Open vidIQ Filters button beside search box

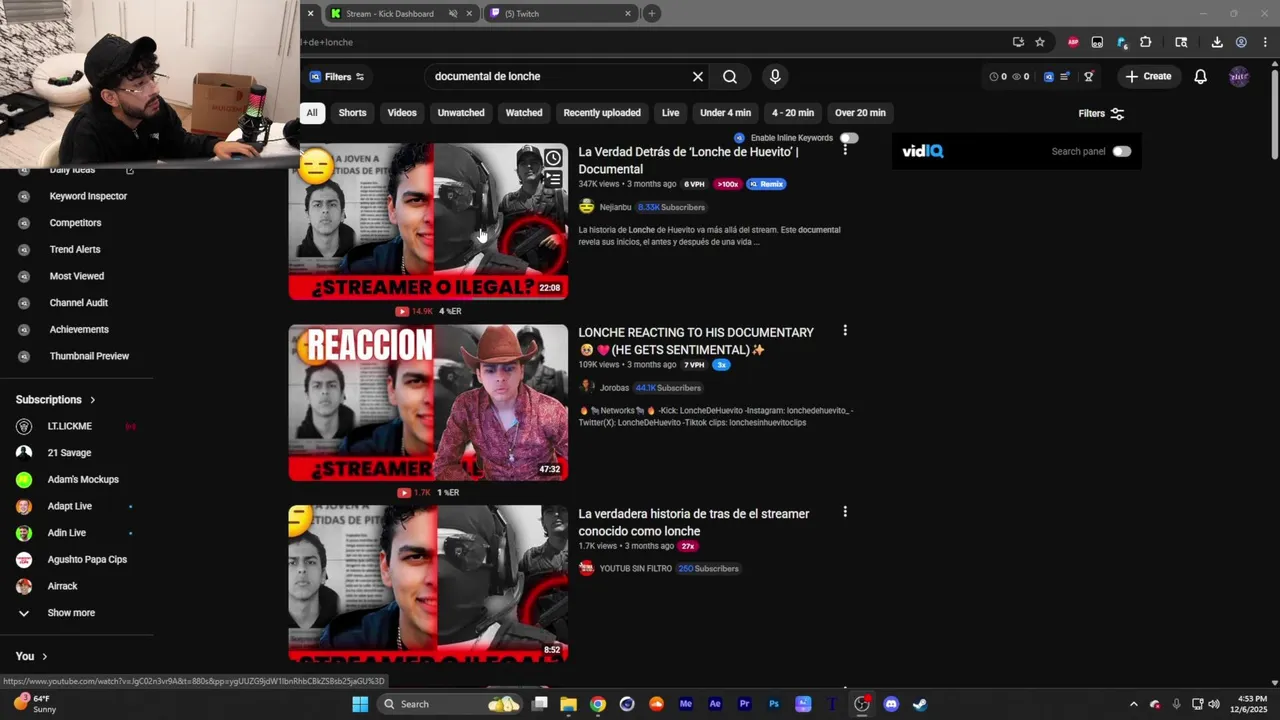337,77
